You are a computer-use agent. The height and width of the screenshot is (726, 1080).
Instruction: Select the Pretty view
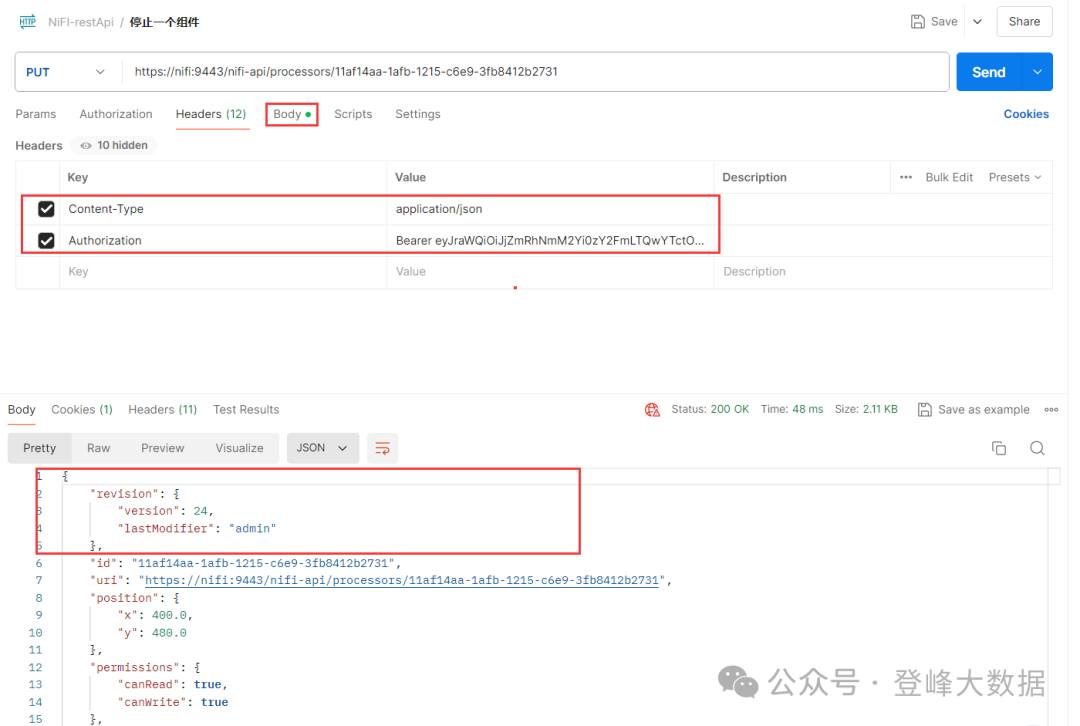point(39,448)
